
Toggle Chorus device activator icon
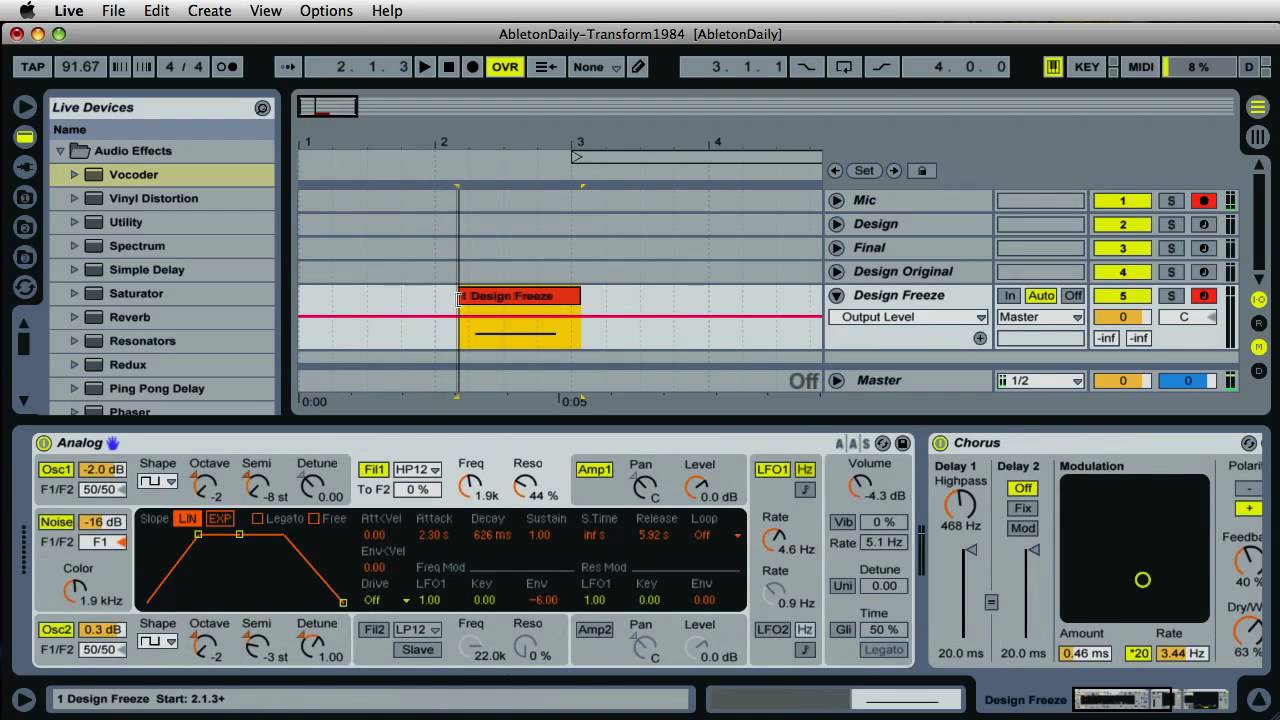click(940, 443)
